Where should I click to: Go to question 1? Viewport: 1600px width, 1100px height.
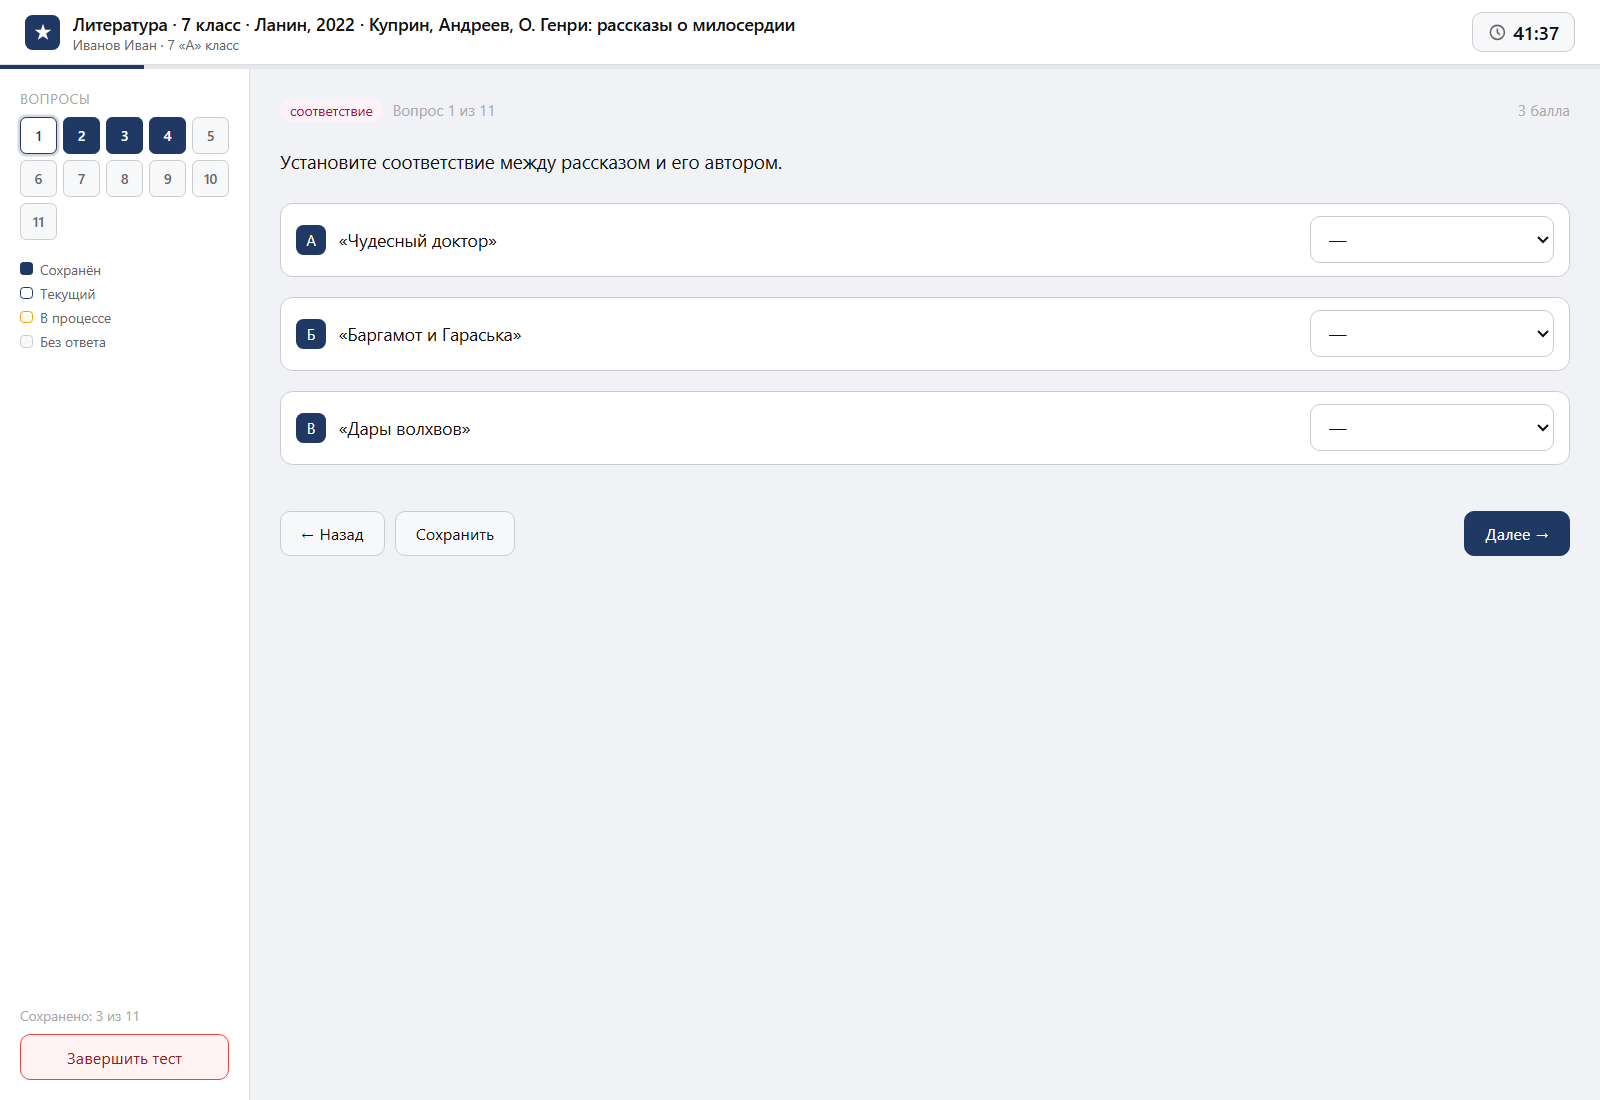(38, 136)
